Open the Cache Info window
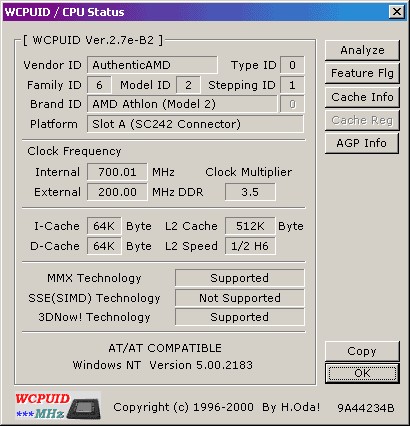The image size is (410, 426). [362, 97]
